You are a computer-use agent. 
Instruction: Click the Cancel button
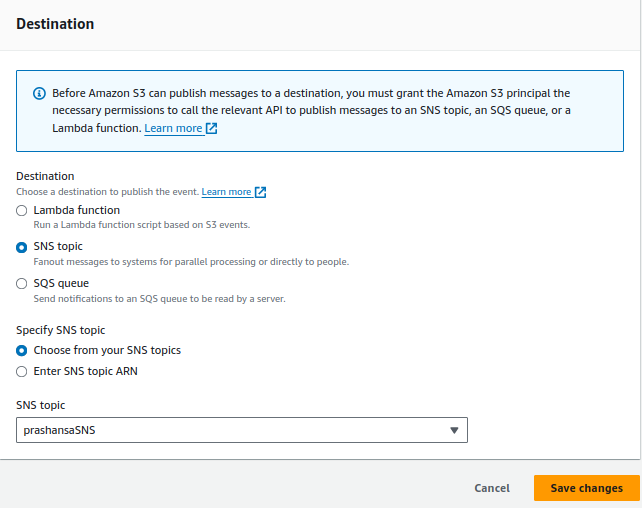[492, 488]
